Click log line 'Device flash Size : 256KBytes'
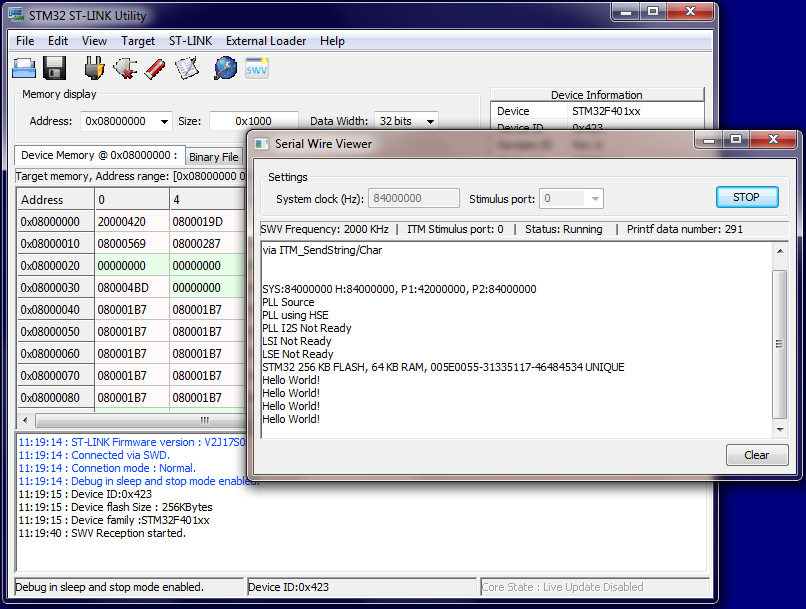806x609 pixels. pos(115,507)
